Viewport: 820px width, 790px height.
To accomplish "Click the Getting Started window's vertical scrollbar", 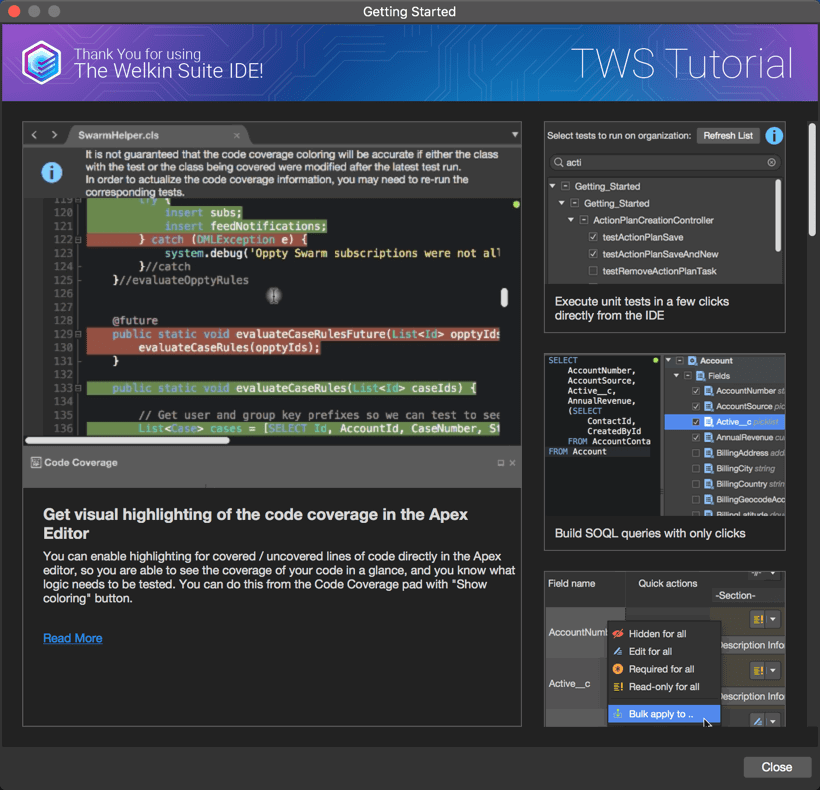I will pos(812,179).
